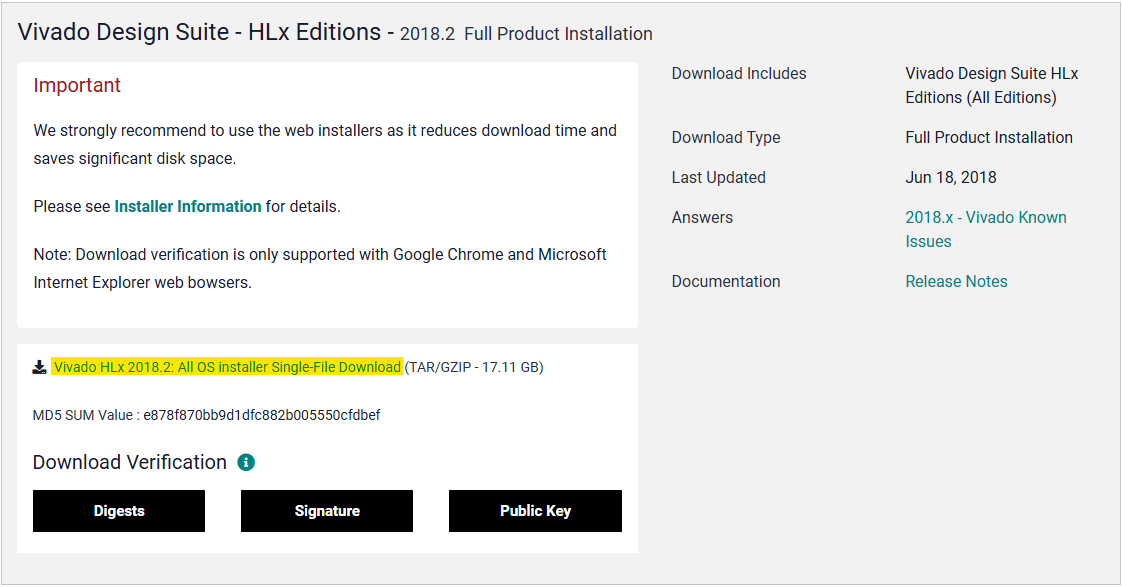Click the red Important heading
1122x587 pixels.
click(77, 86)
